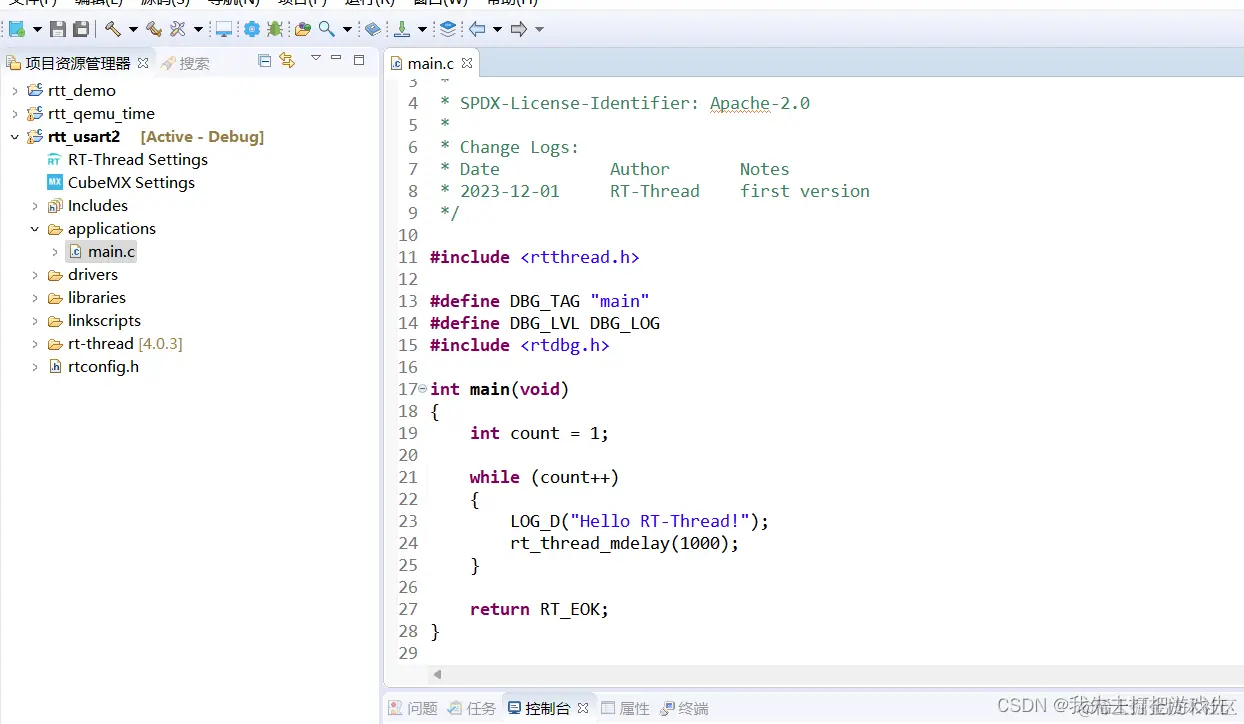Click Collapse All icon in project explorer
Screen dimensions: 1244x724
coord(264,61)
